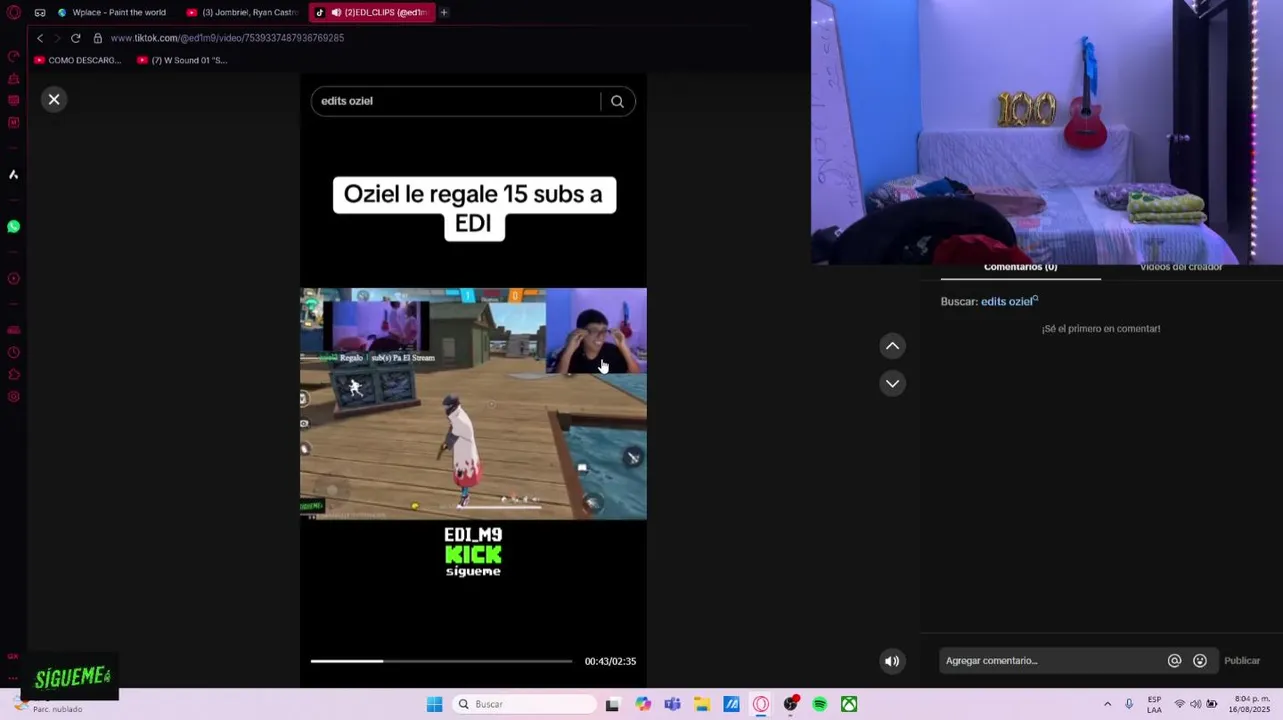Insert a mention with the @ icon
This screenshot has width=1283, height=720.
(x=1175, y=661)
